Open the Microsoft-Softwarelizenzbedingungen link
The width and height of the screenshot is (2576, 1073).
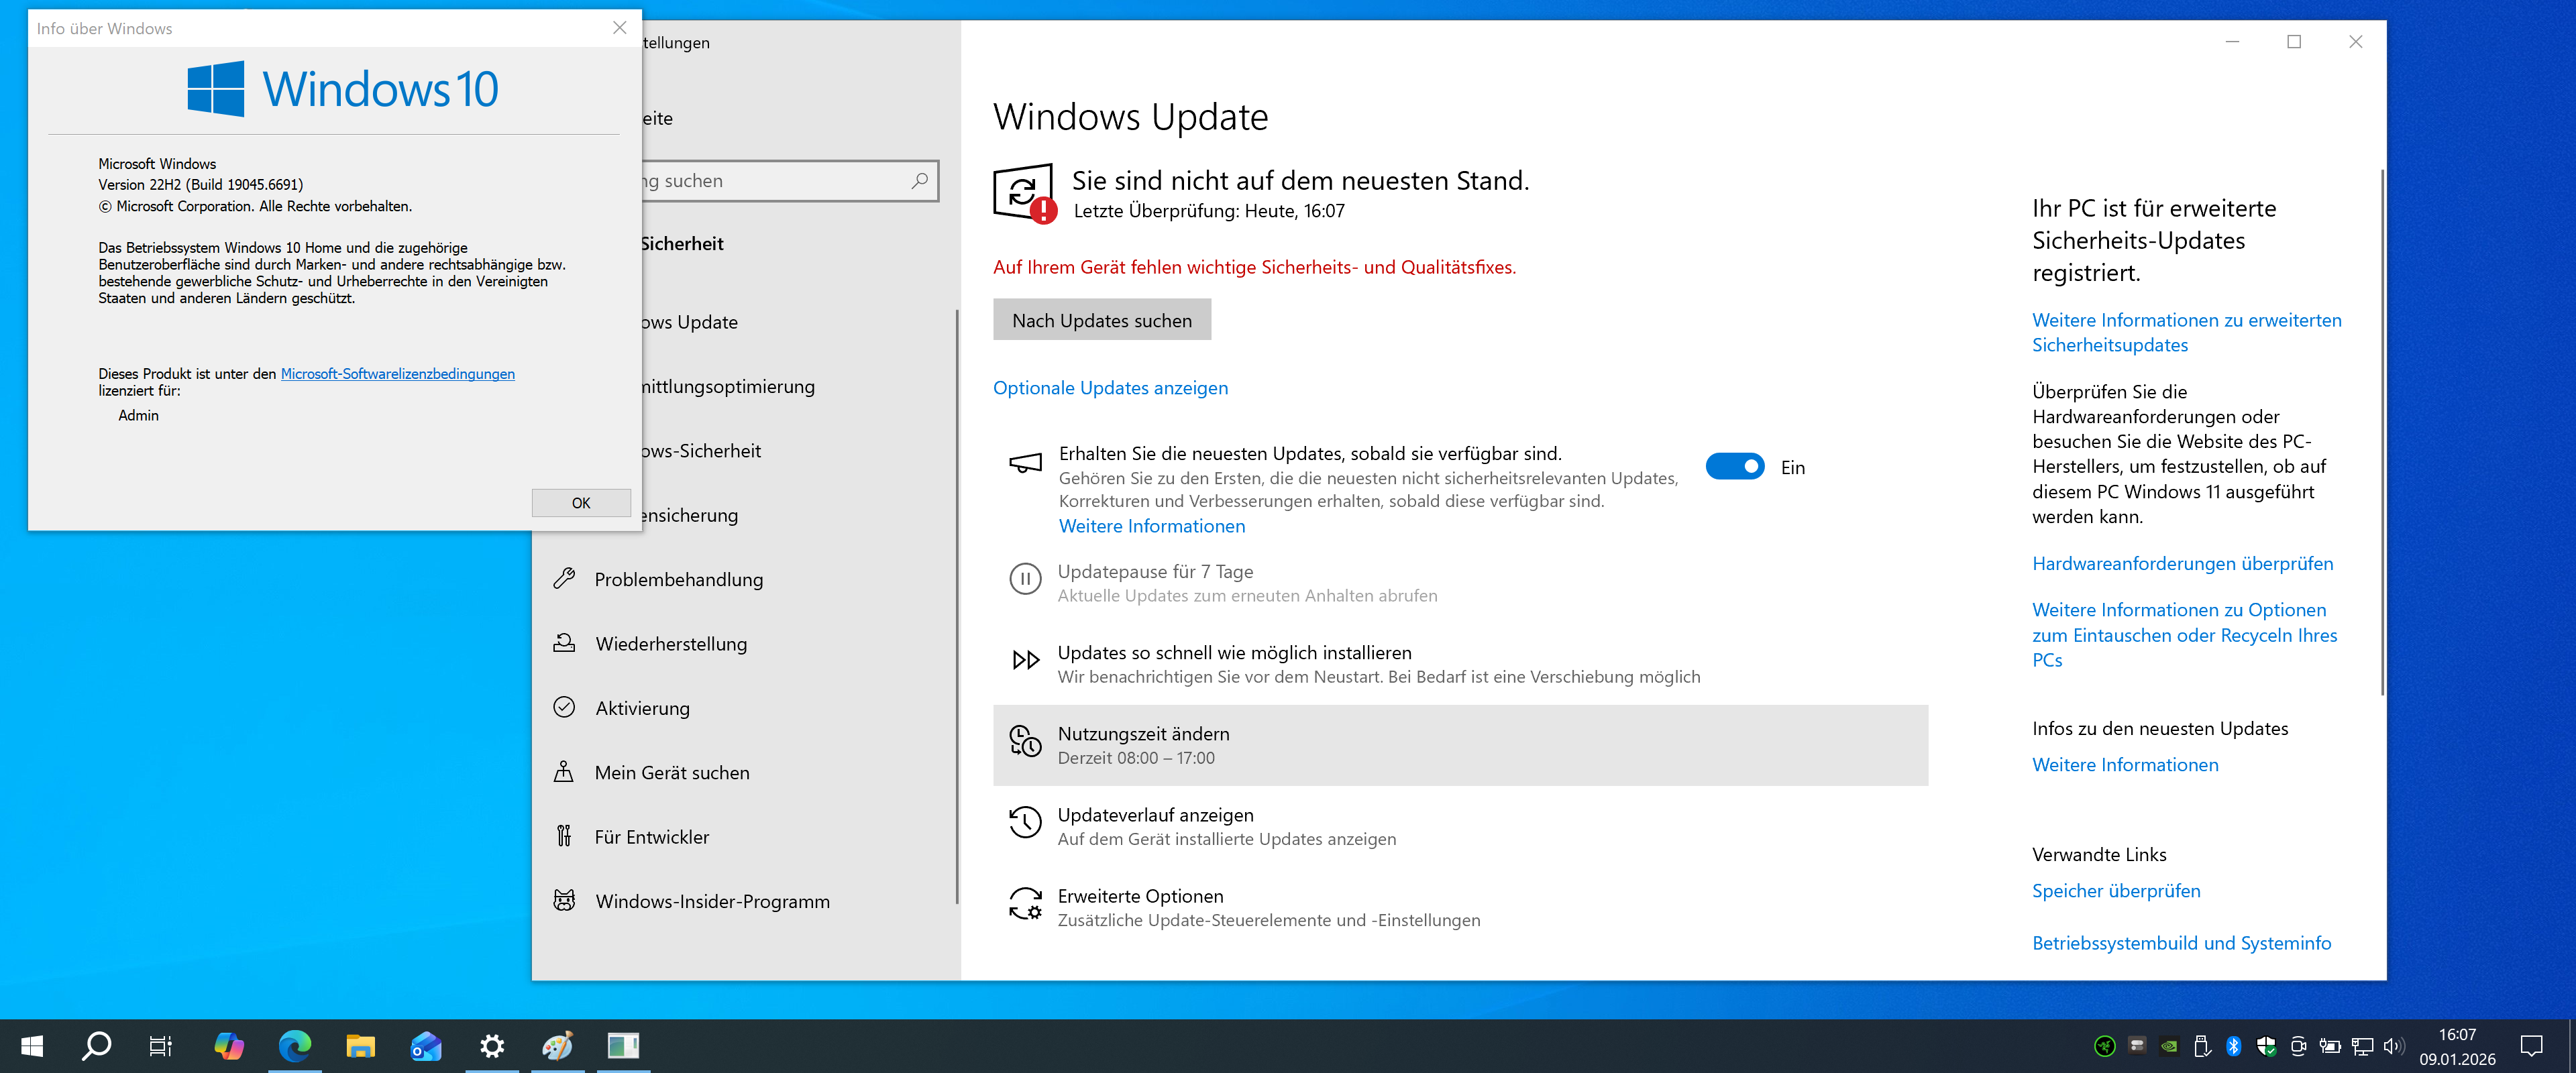click(x=397, y=374)
